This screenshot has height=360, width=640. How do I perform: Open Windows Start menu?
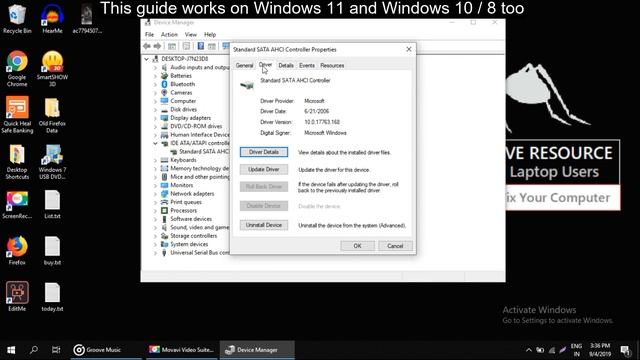pos(11,350)
